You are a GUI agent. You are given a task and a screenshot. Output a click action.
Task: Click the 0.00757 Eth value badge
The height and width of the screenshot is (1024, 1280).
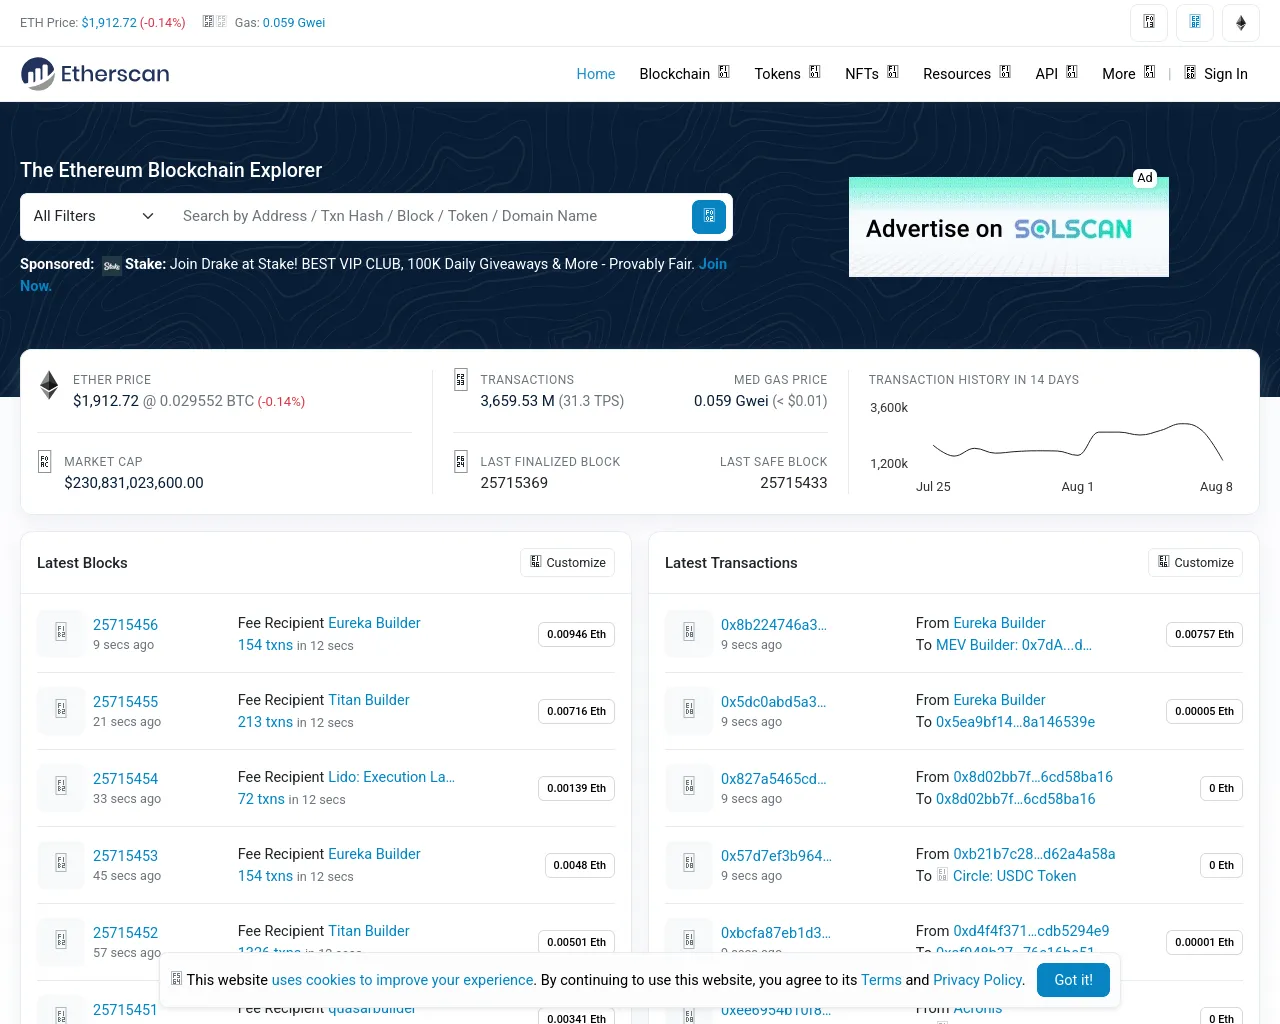[x=1204, y=634]
